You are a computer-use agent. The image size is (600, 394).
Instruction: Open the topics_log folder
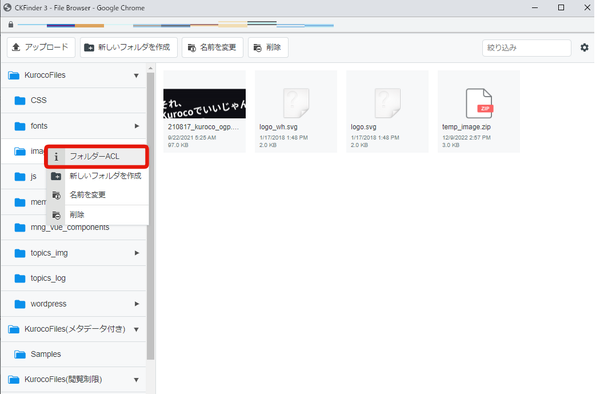[74, 278]
